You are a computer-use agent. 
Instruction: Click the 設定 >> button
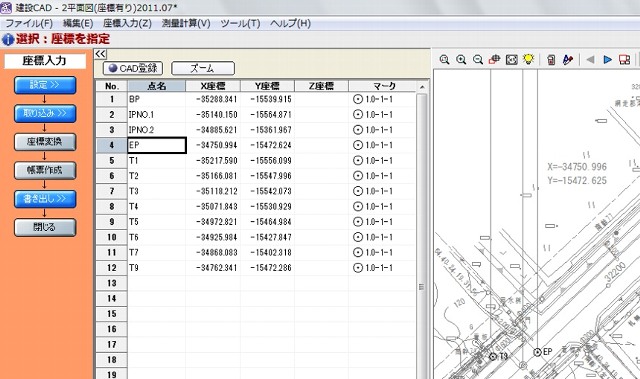point(45,85)
